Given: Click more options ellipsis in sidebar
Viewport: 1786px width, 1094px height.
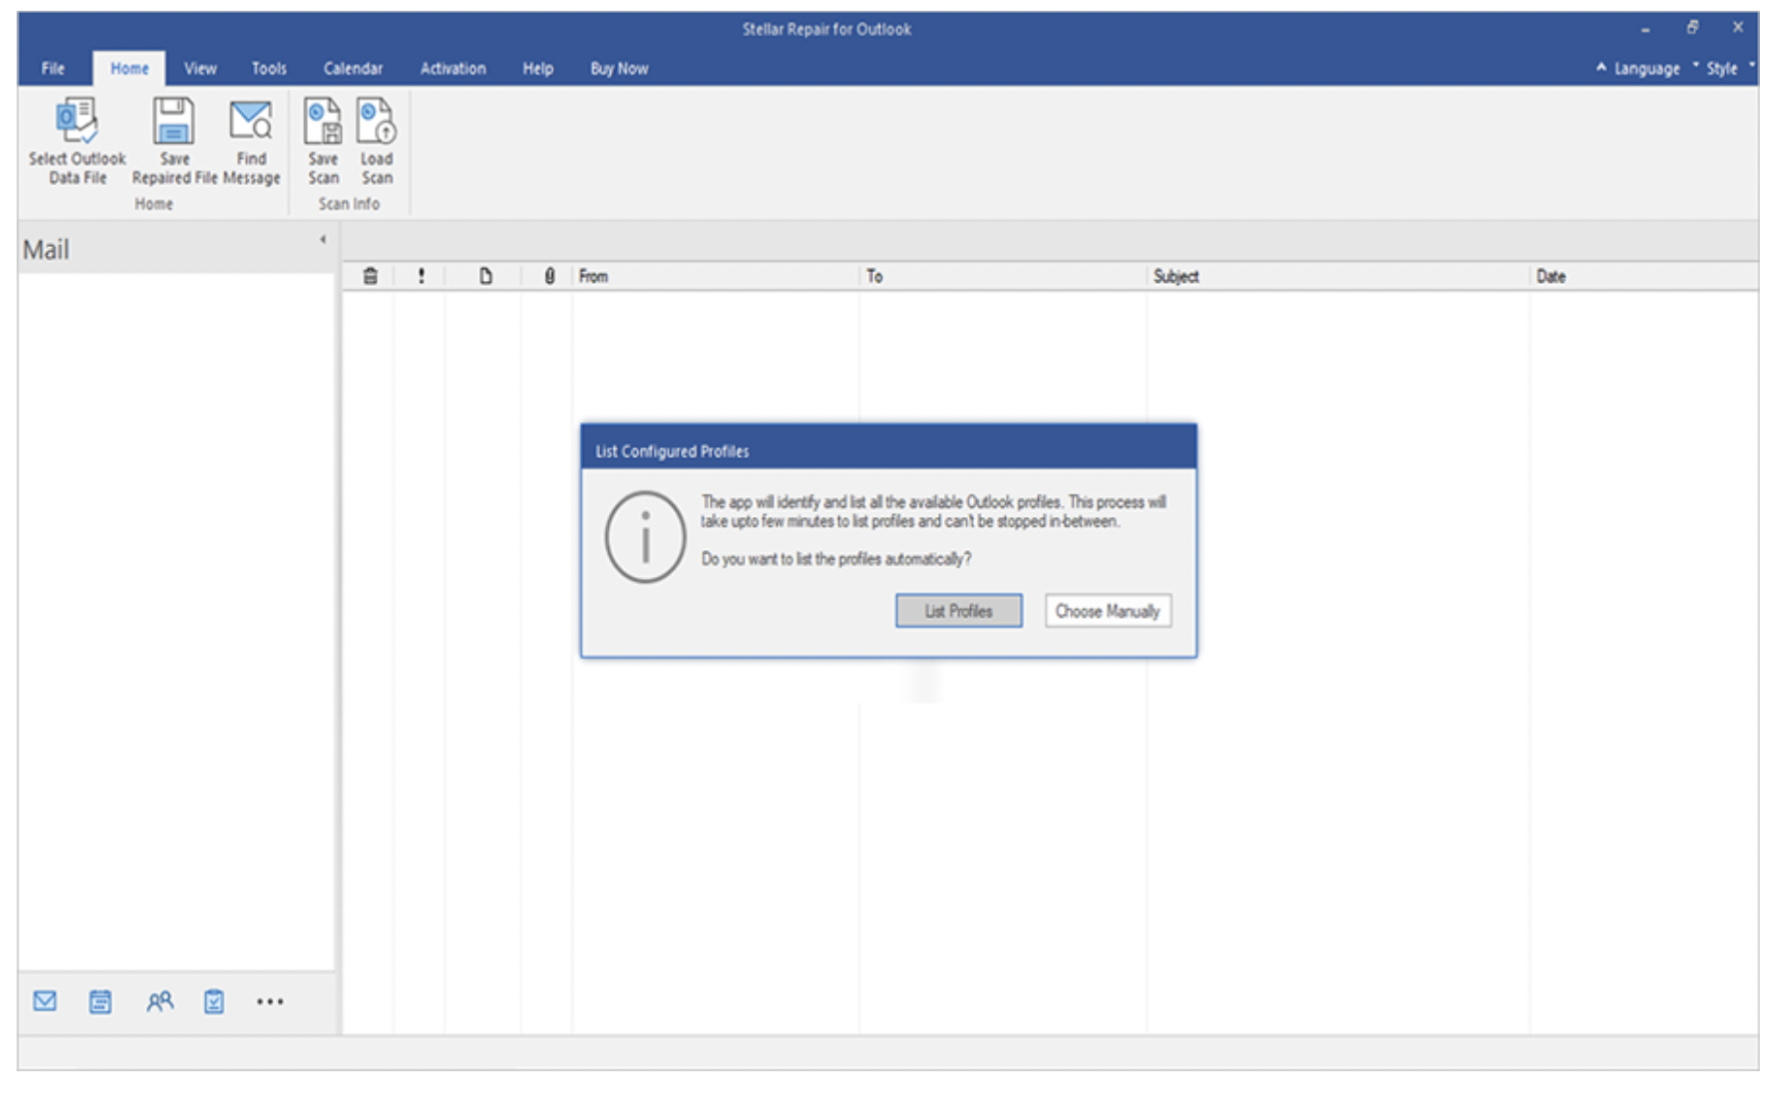Looking at the screenshot, I should coord(270,1001).
